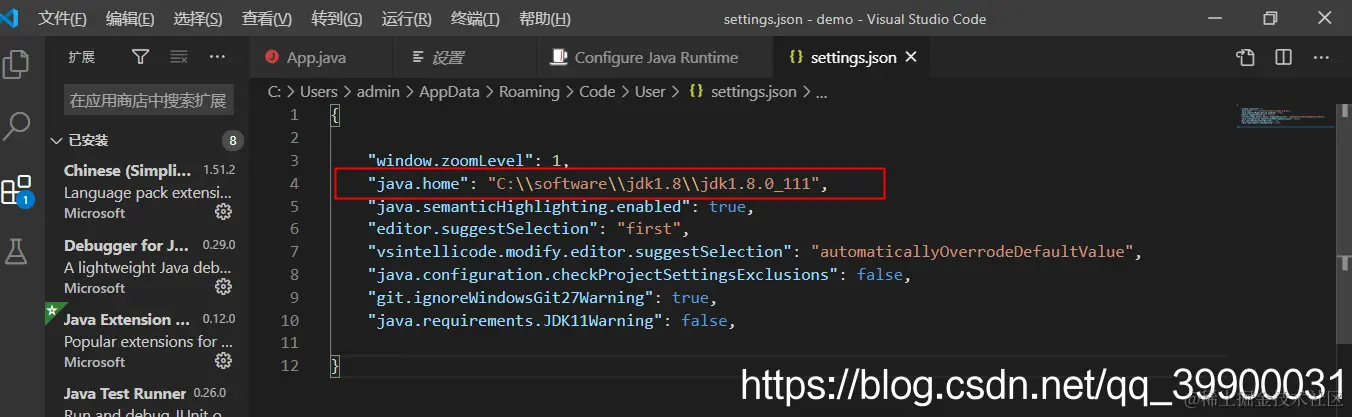Select the Java Extension Pack entry
Image resolution: width=1352 pixels, height=417 pixels.
(x=149, y=340)
